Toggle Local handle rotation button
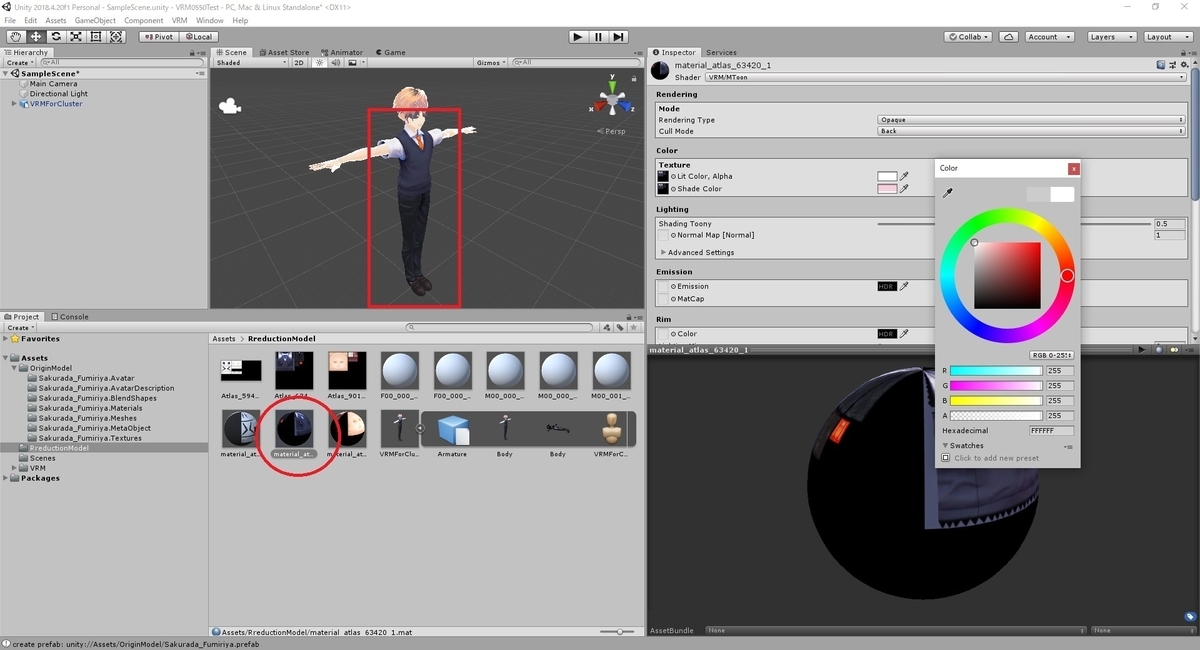 [198, 37]
